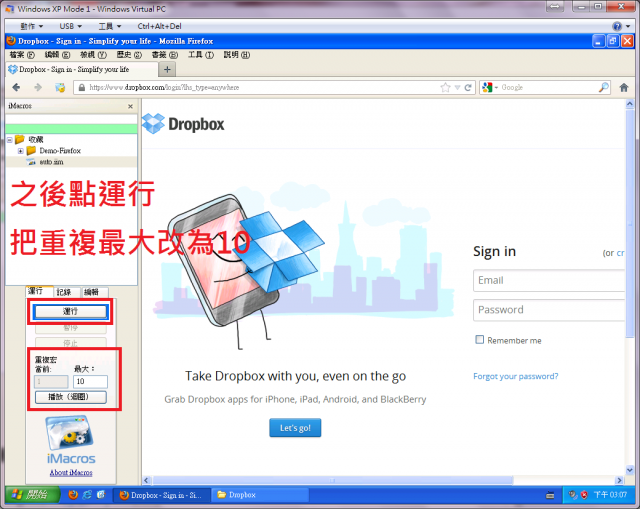
Task: Click the Google search engine icon
Action: pos(487,87)
